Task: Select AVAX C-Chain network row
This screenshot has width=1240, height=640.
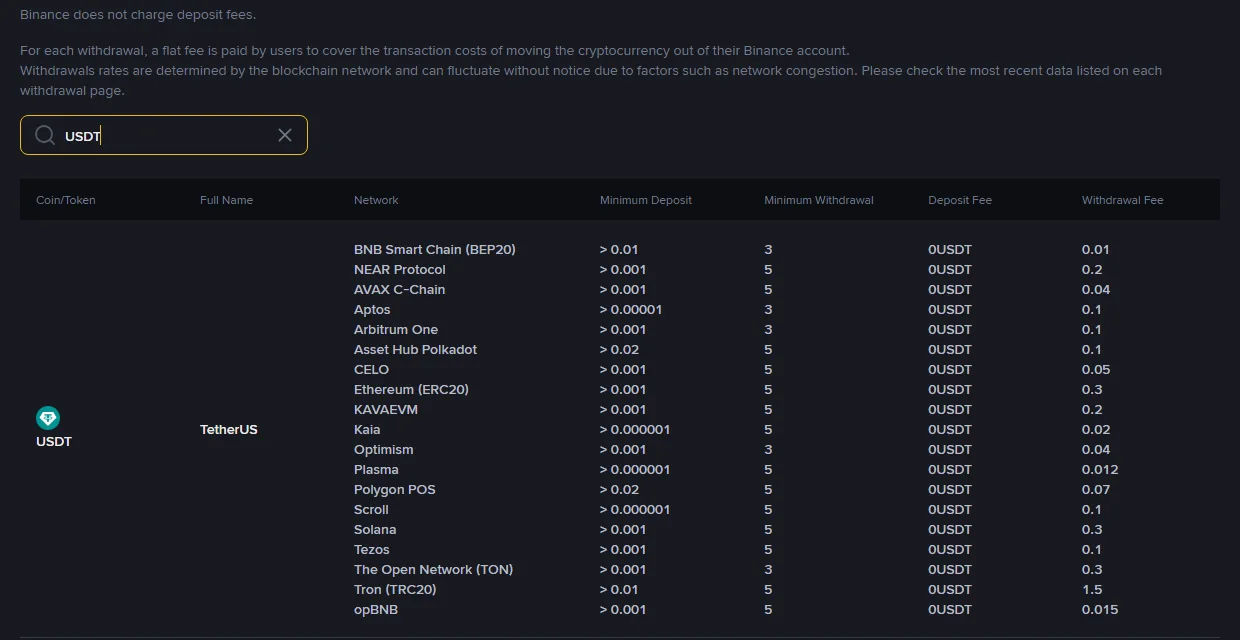Action: point(400,289)
